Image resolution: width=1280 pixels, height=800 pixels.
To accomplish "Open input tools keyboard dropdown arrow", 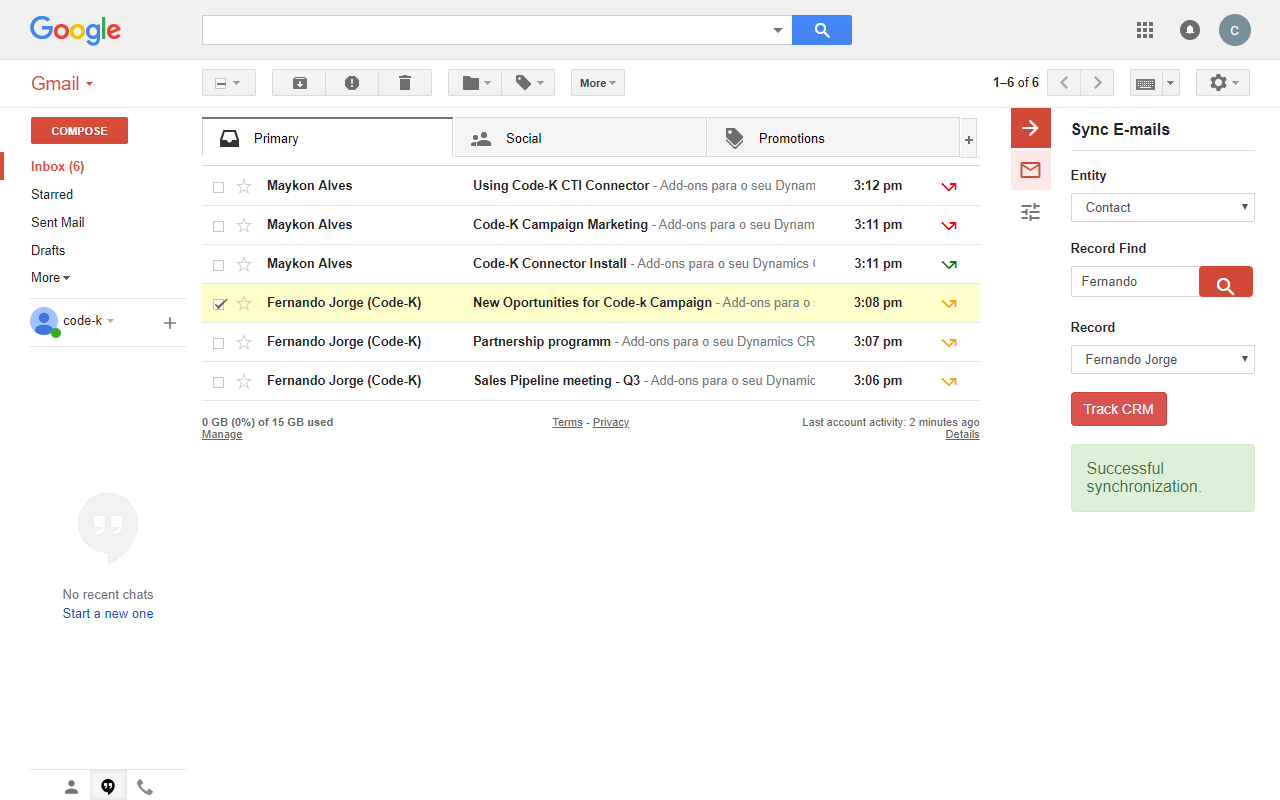I will pos(1171,83).
